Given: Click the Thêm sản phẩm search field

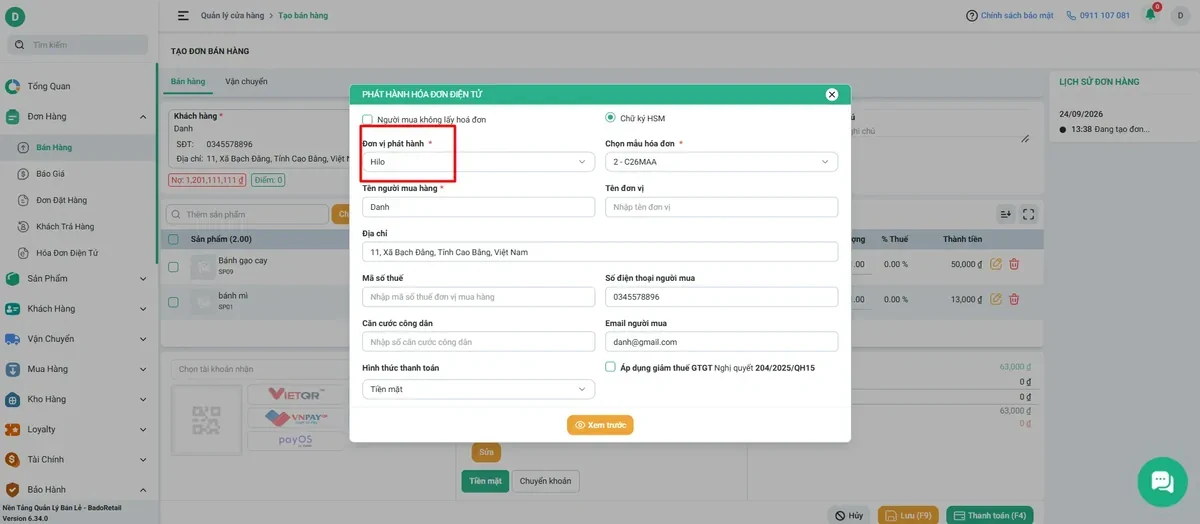Looking at the screenshot, I should [x=246, y=214].
